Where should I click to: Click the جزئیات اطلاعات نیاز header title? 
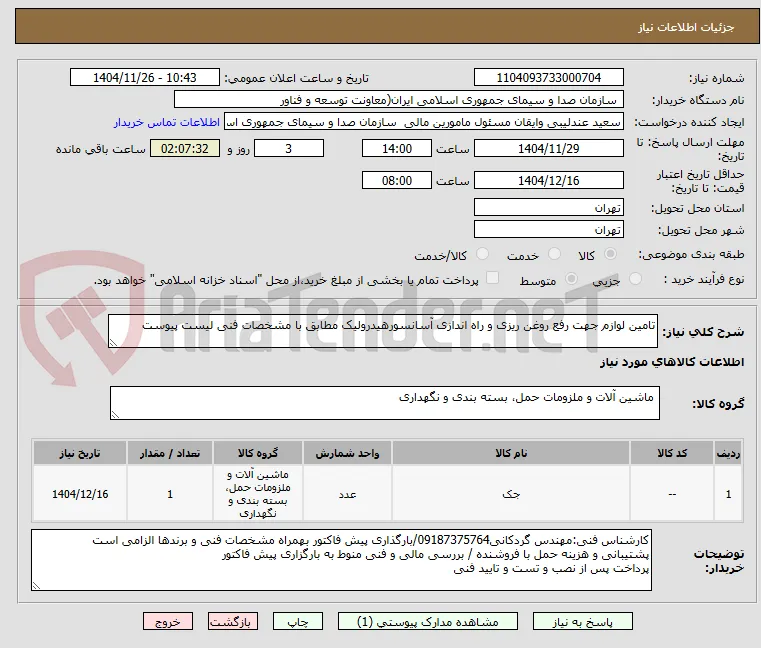(x=686, y=27)
